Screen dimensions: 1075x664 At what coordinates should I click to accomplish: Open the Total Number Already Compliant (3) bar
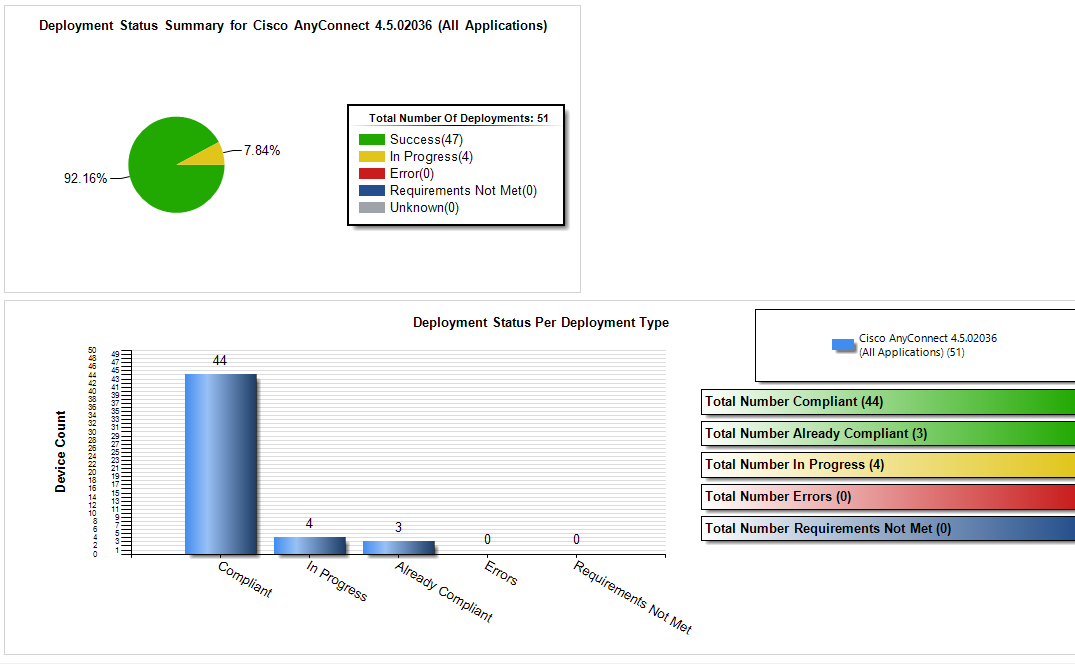click(889, 433)
